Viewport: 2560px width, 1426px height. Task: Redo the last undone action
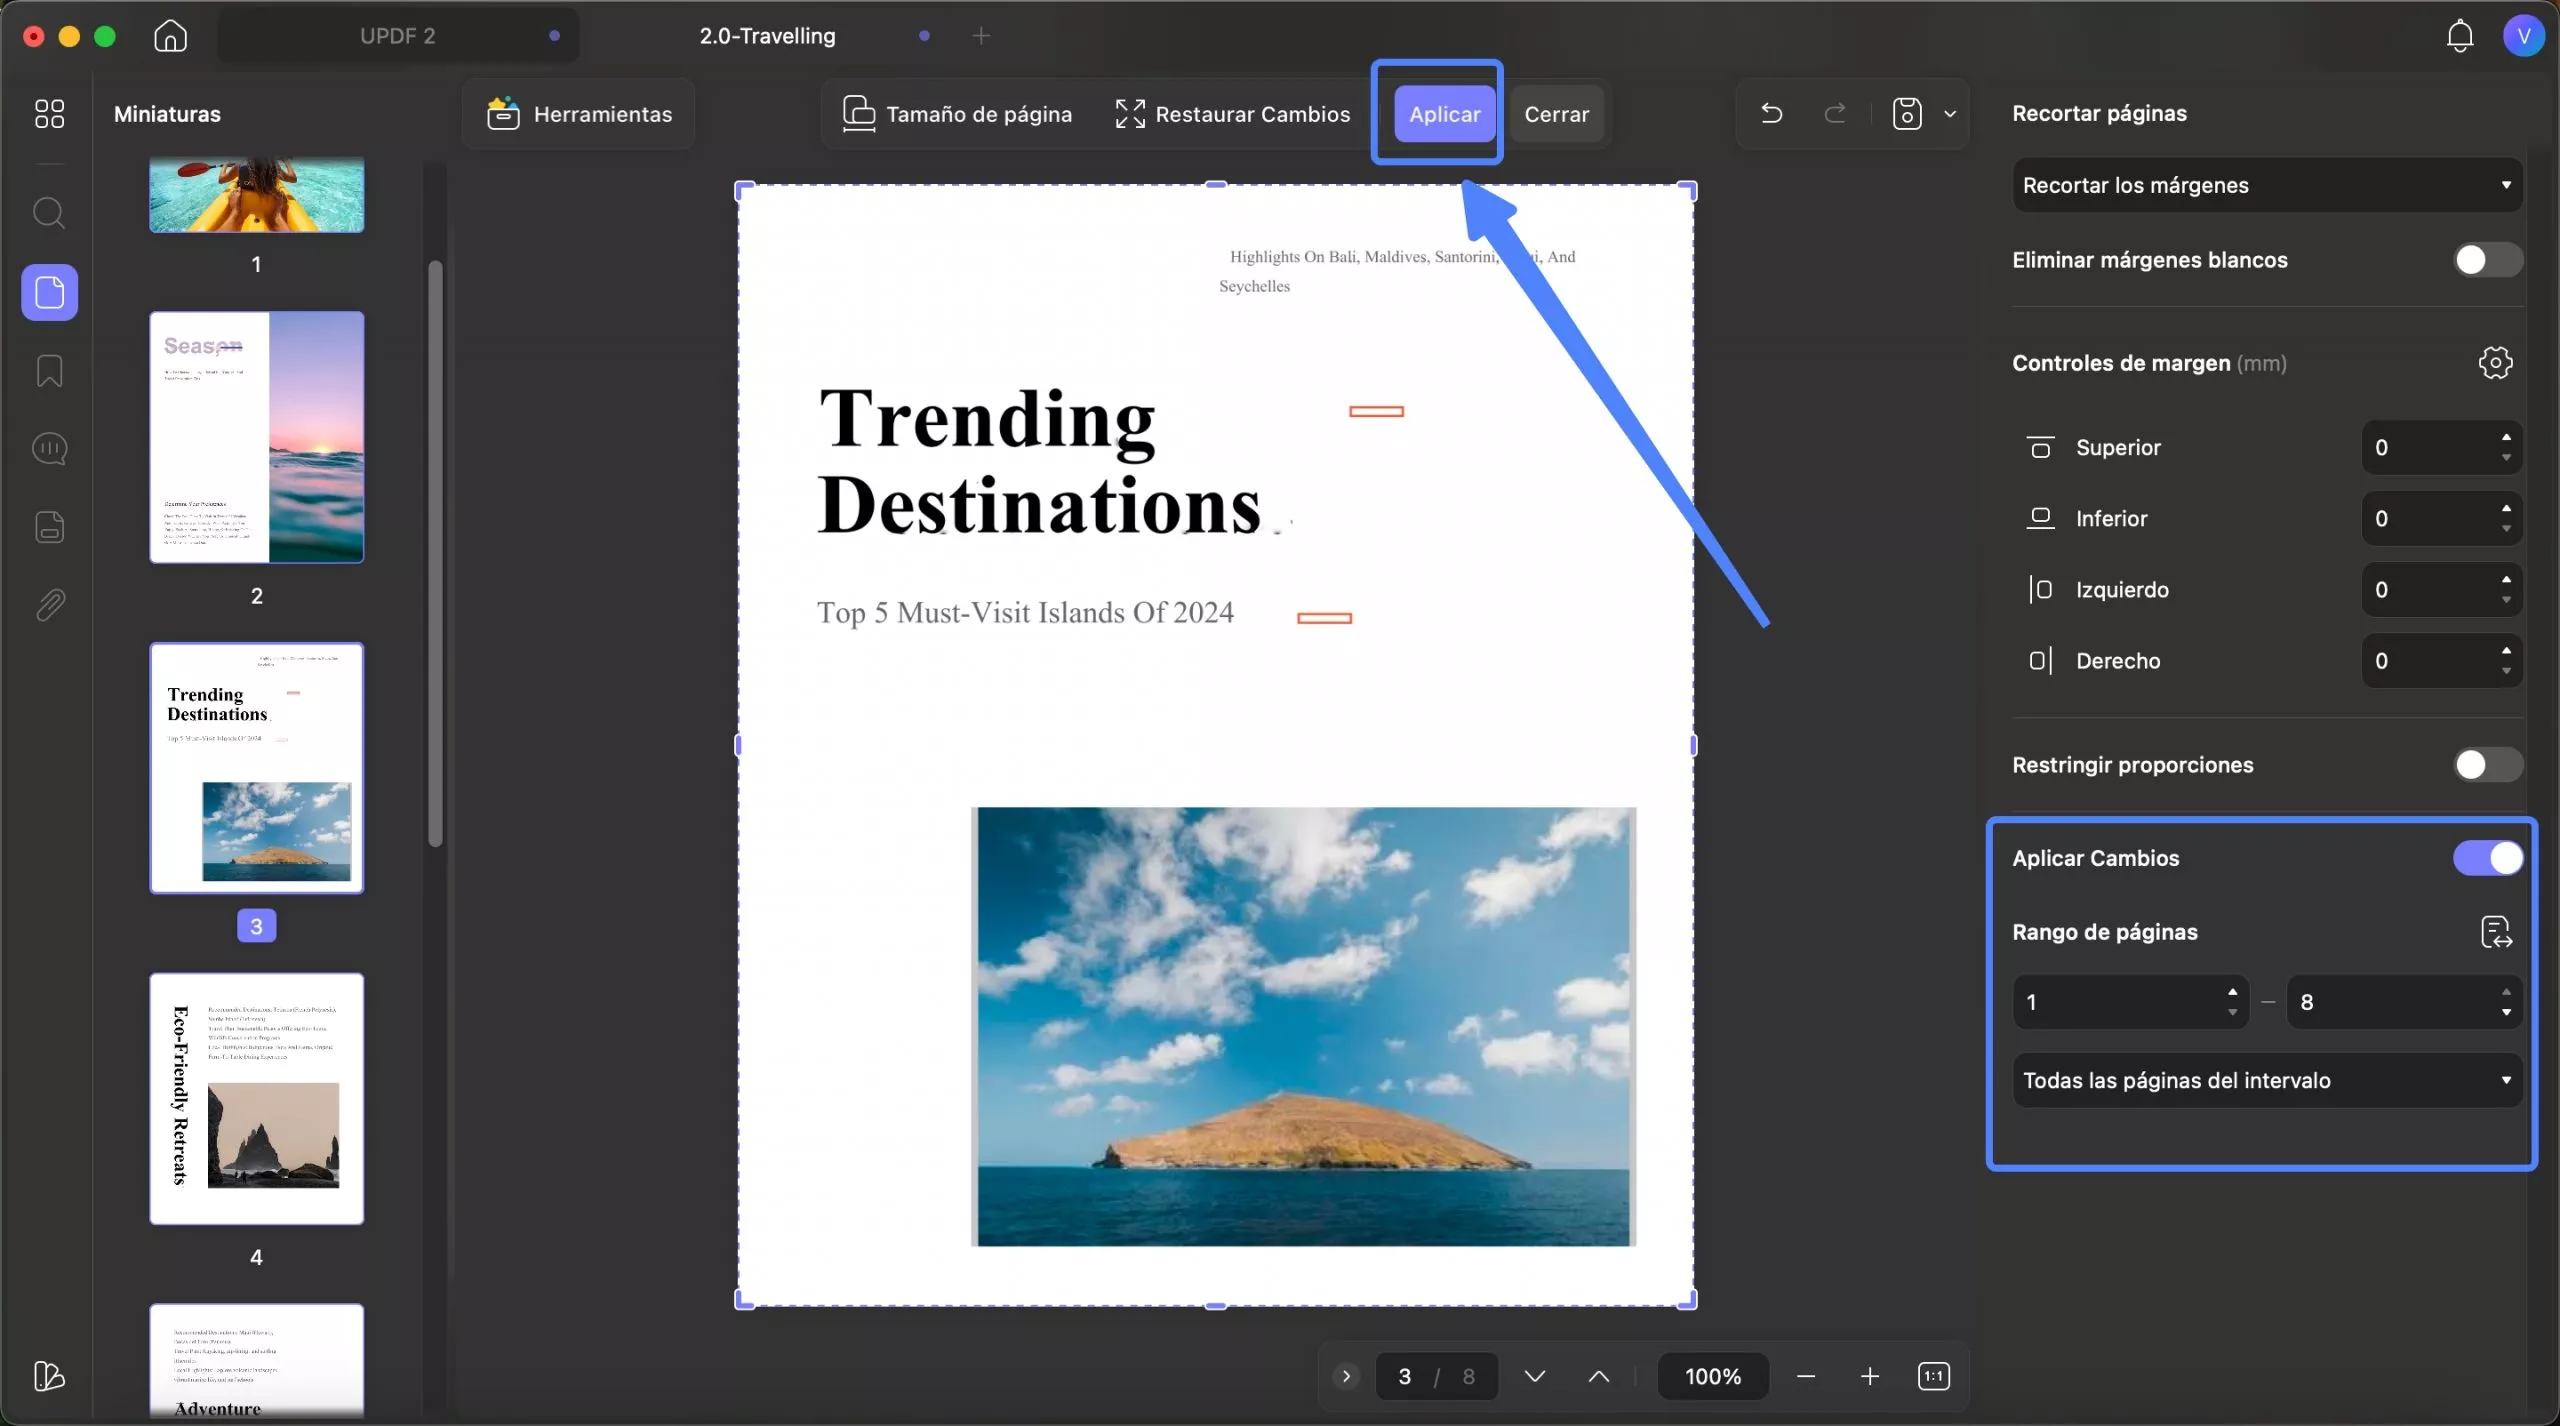[1834, 113]
